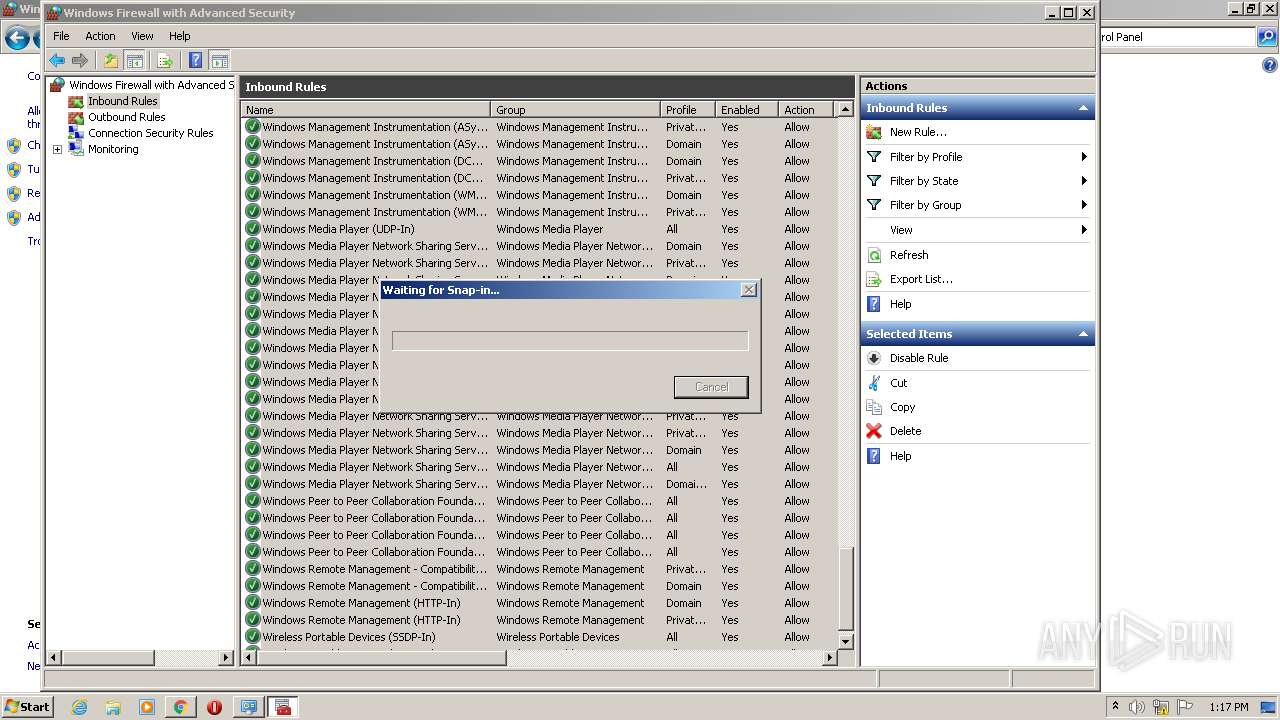Show hidden tray icons arrow

(x=1115, y=707)
